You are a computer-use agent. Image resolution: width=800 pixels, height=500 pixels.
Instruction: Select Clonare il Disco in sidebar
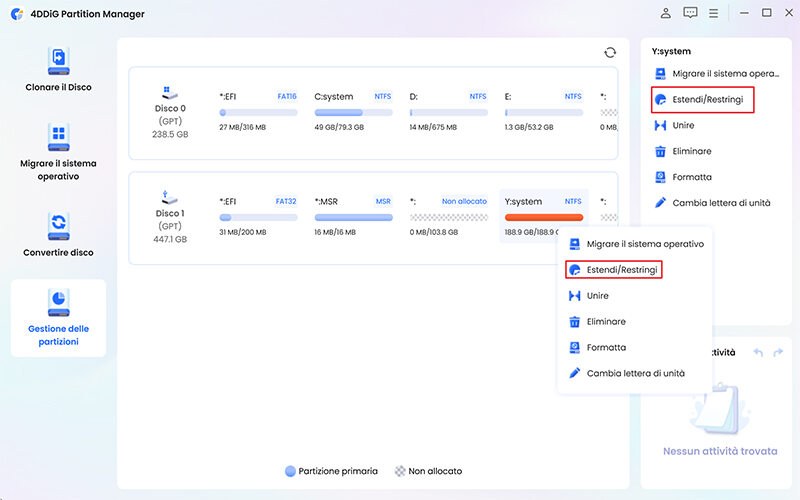tap(57, 69)
